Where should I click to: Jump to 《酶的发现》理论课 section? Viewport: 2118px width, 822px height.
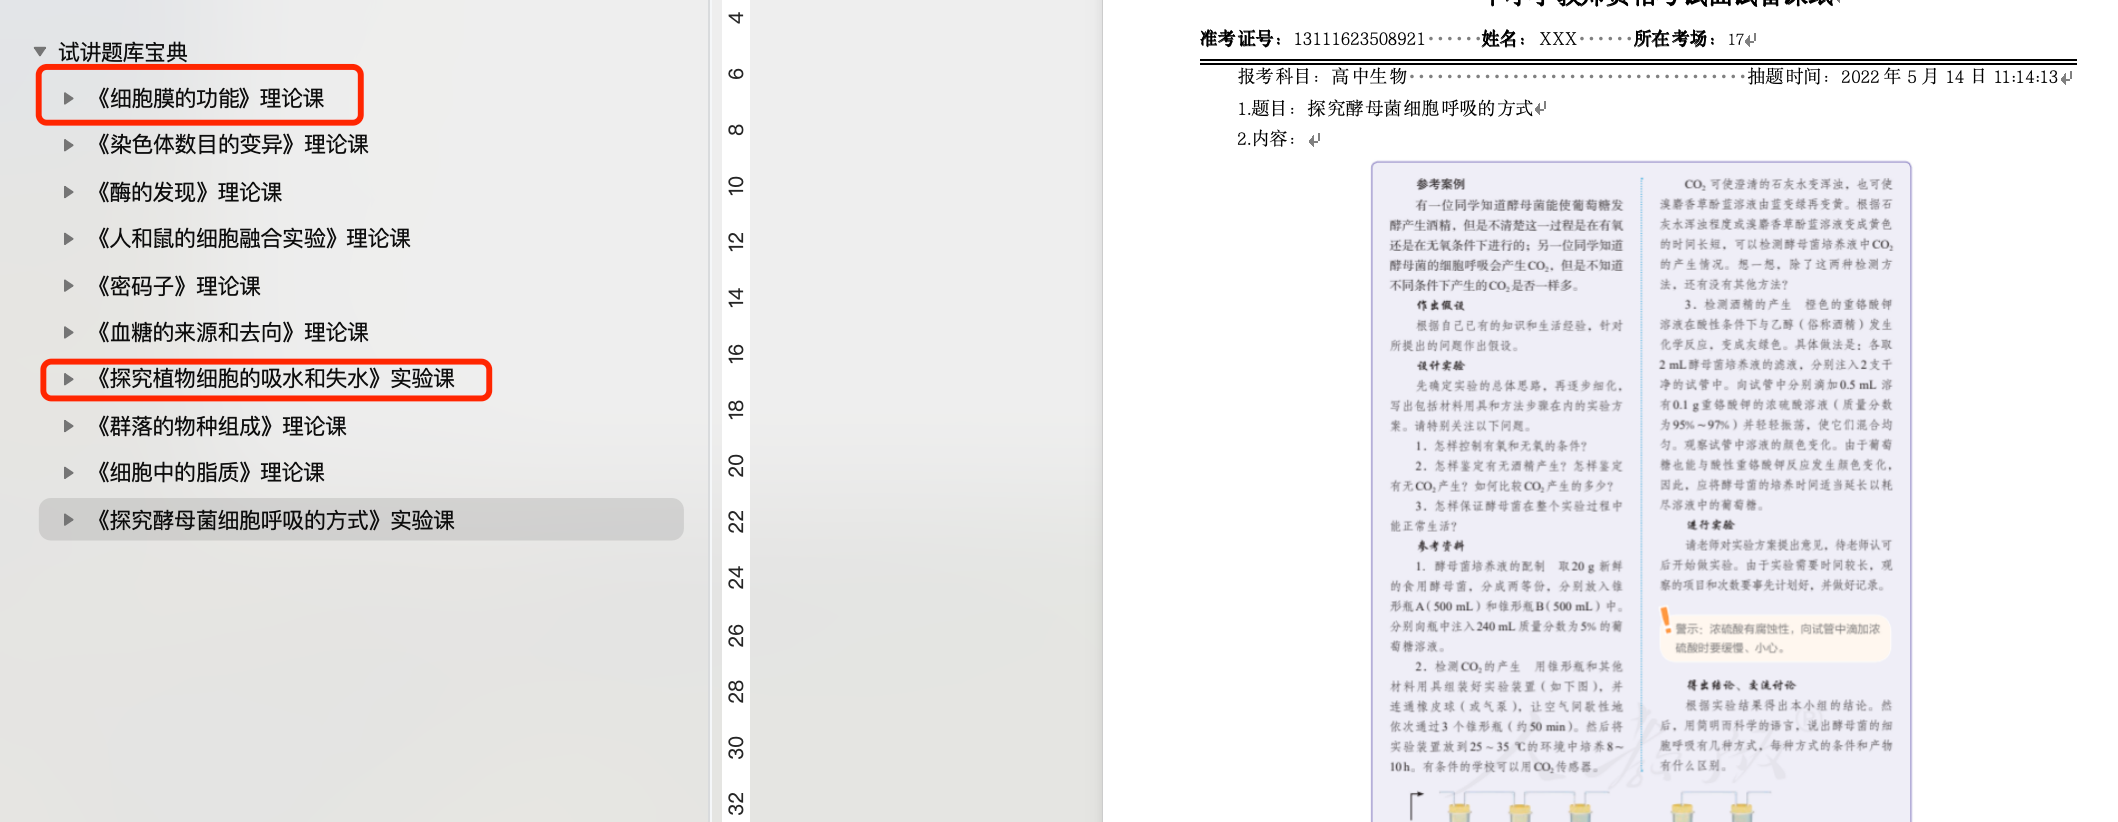point(189,192)
